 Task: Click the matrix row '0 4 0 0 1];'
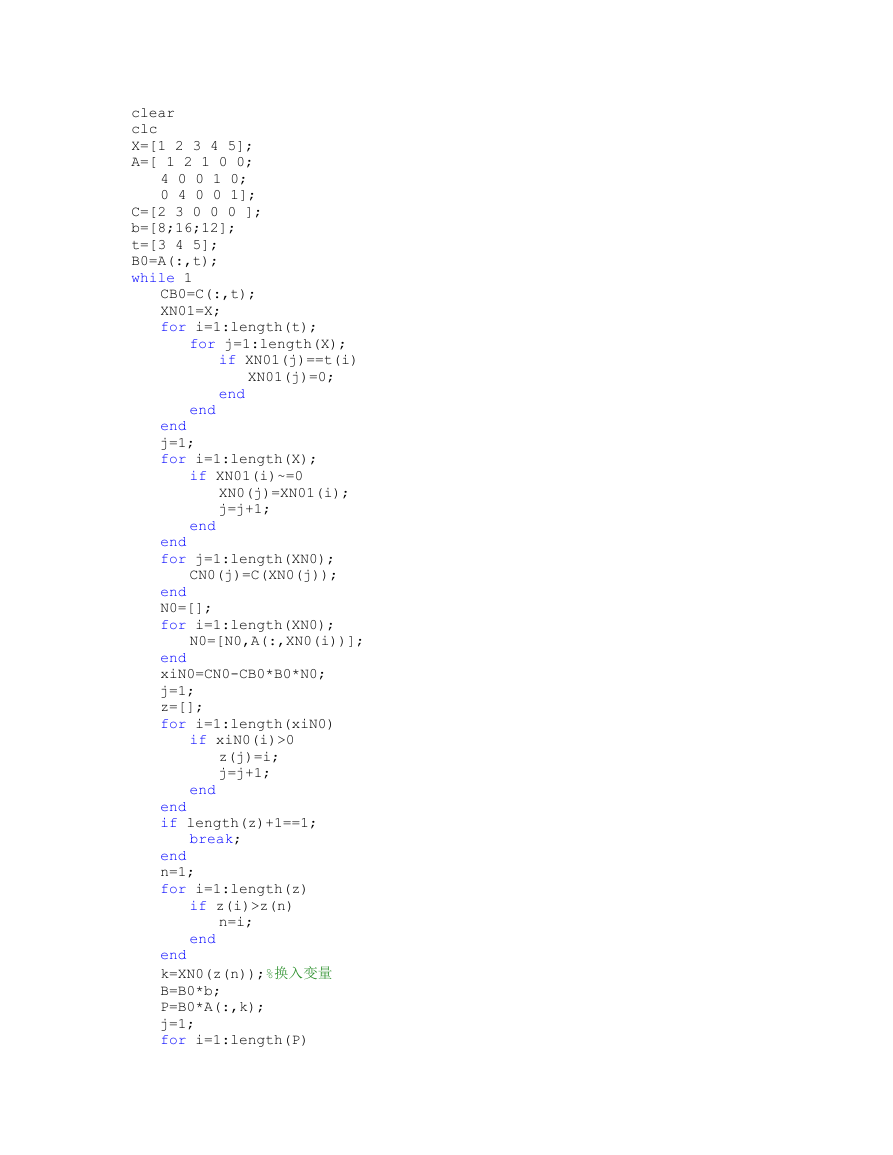pos(208,195)
